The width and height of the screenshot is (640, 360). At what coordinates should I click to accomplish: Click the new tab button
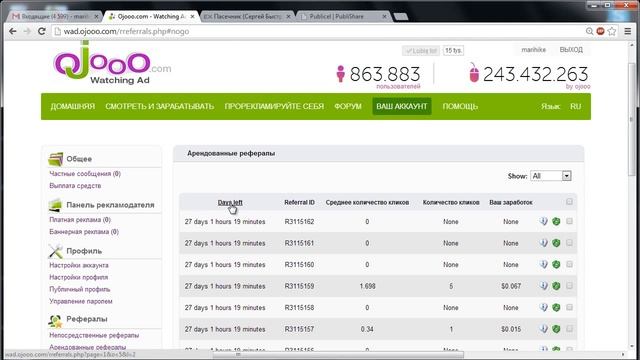pyautogui.click(x=400, y=16)
